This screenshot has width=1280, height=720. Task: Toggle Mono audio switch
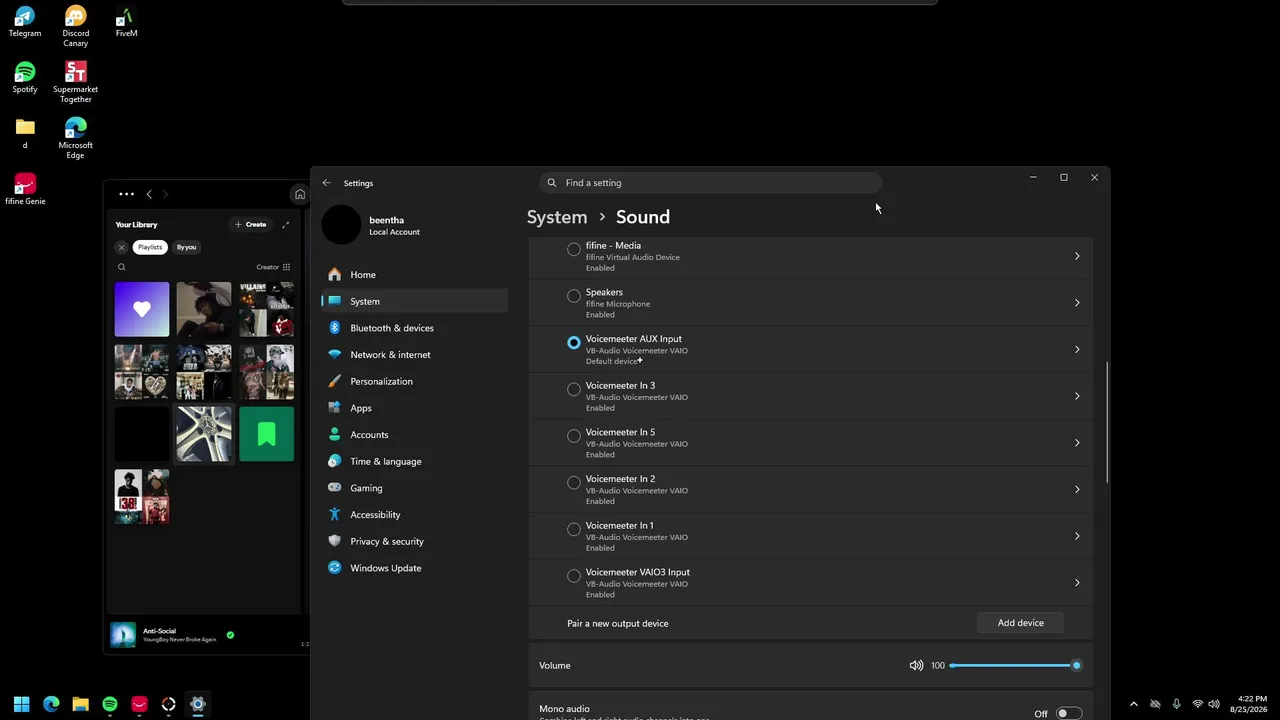pos(1068,713)
